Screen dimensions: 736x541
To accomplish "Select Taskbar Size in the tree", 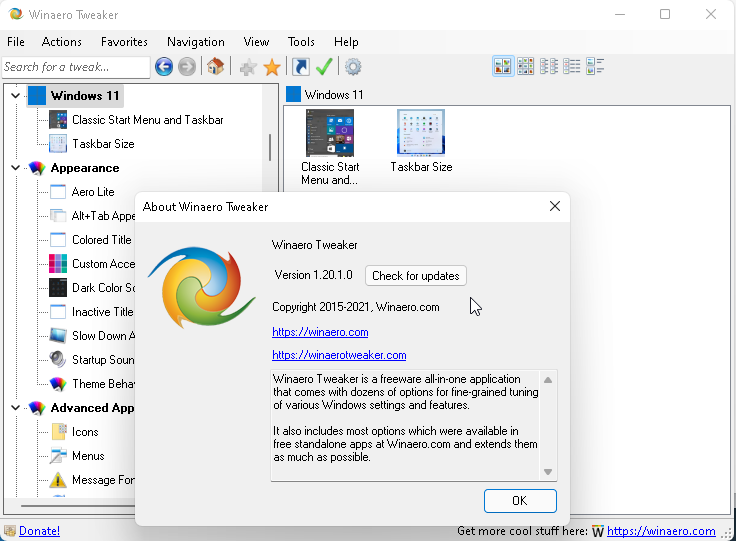I will point(103,144).
